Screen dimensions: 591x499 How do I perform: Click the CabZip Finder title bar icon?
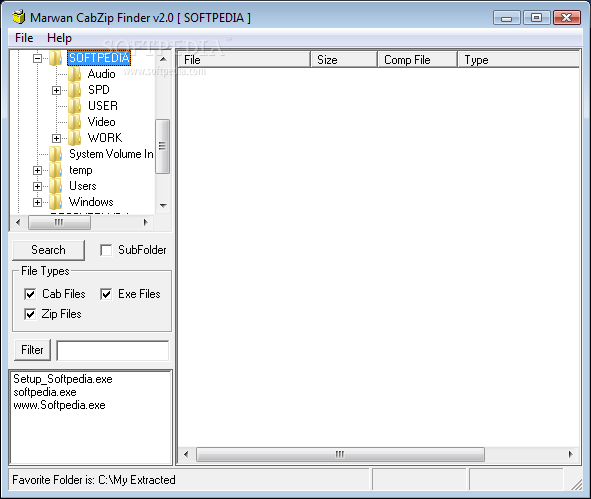18,17
